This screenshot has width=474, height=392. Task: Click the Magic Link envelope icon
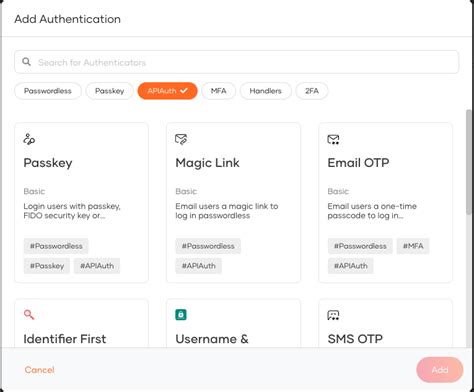click(181, 139)
